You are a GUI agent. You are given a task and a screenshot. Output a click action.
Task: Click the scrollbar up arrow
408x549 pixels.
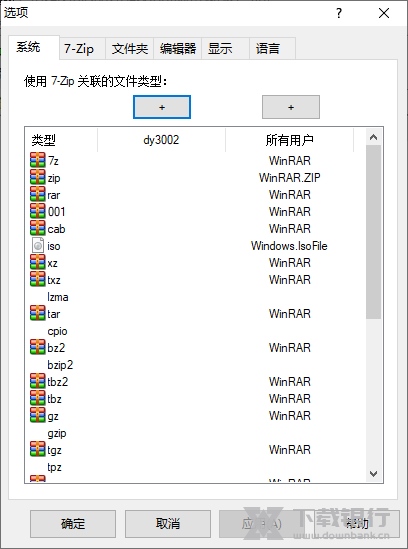(x=373, y=137)
